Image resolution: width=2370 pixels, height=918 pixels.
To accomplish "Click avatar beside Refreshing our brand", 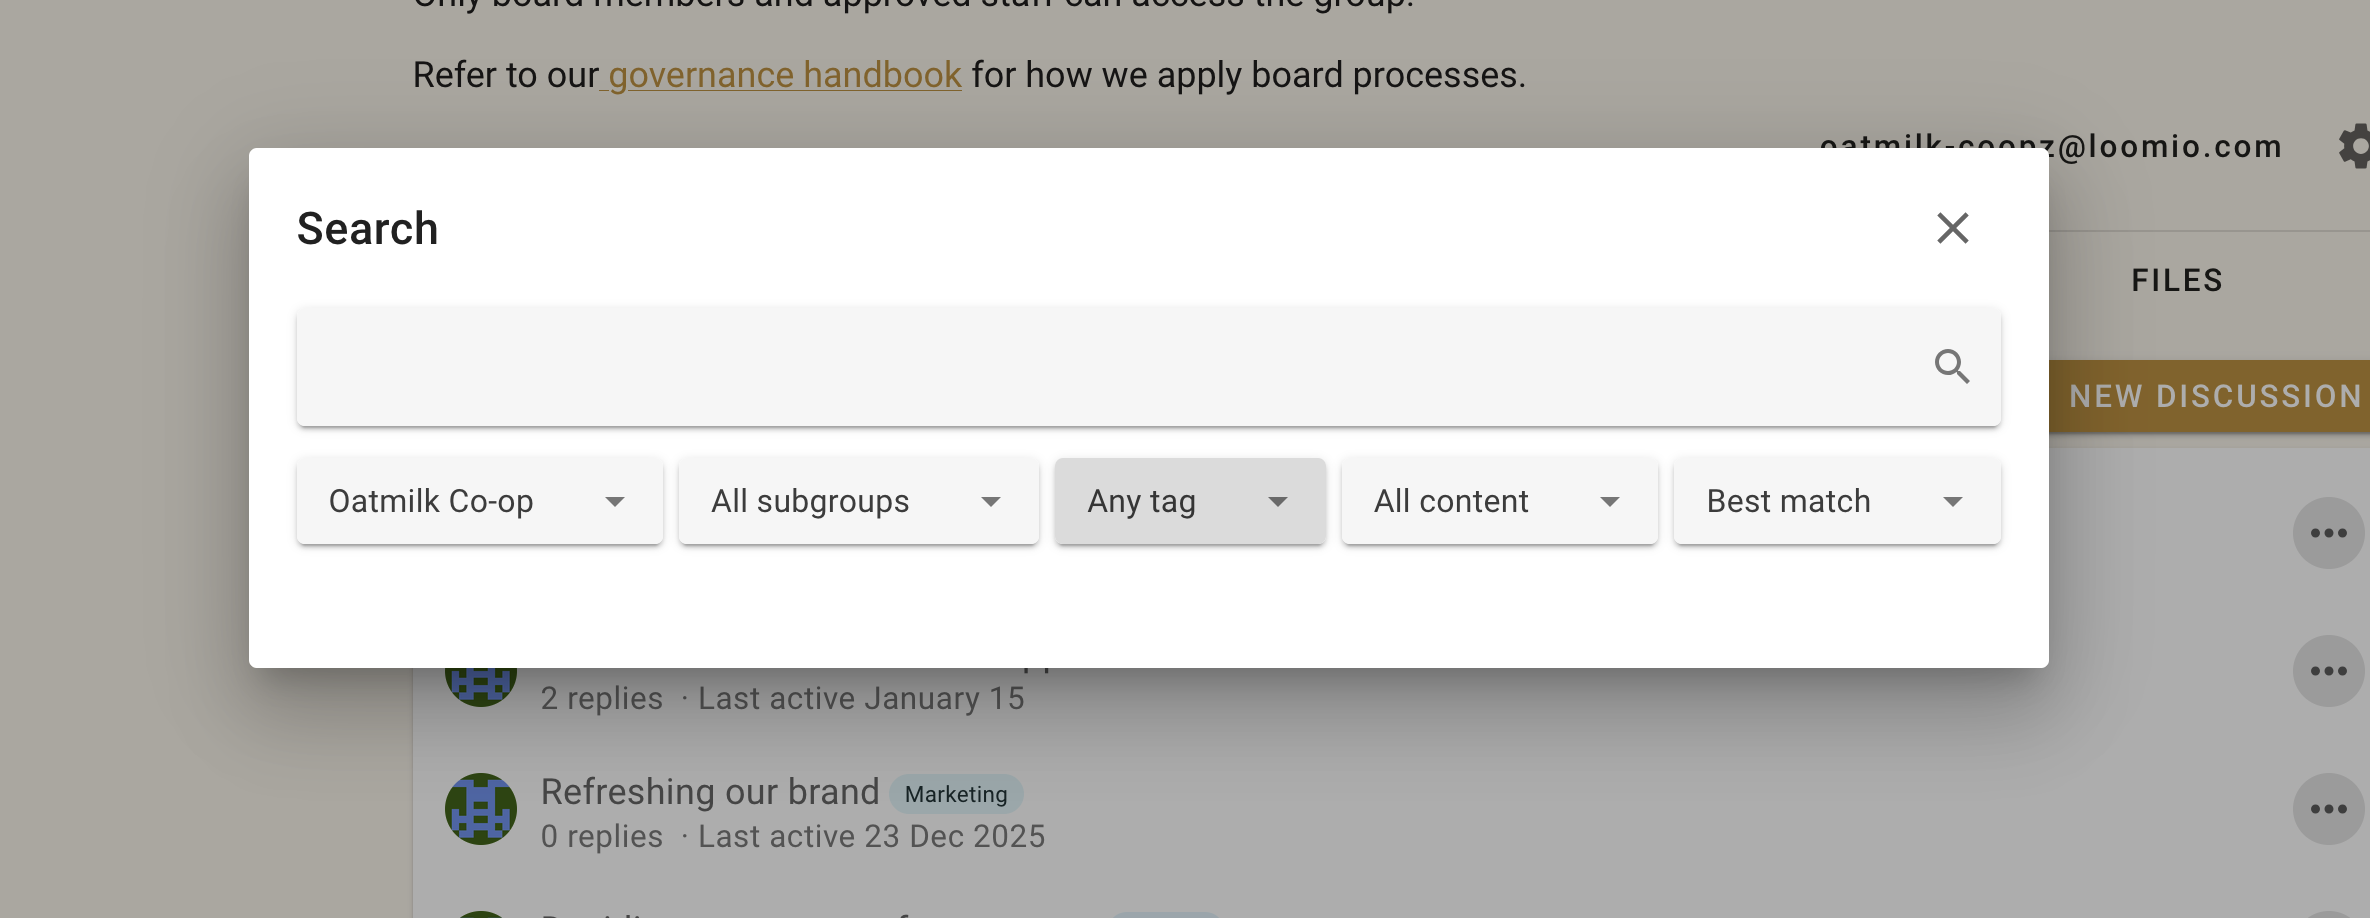I will 481,809.
